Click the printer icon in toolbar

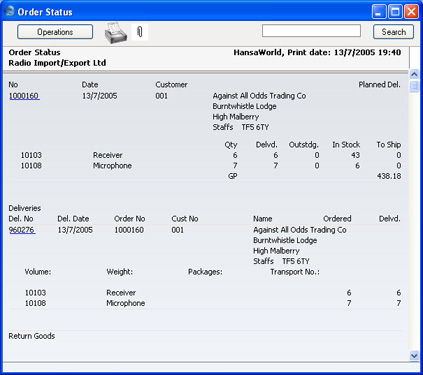click(x=116, y=33)
